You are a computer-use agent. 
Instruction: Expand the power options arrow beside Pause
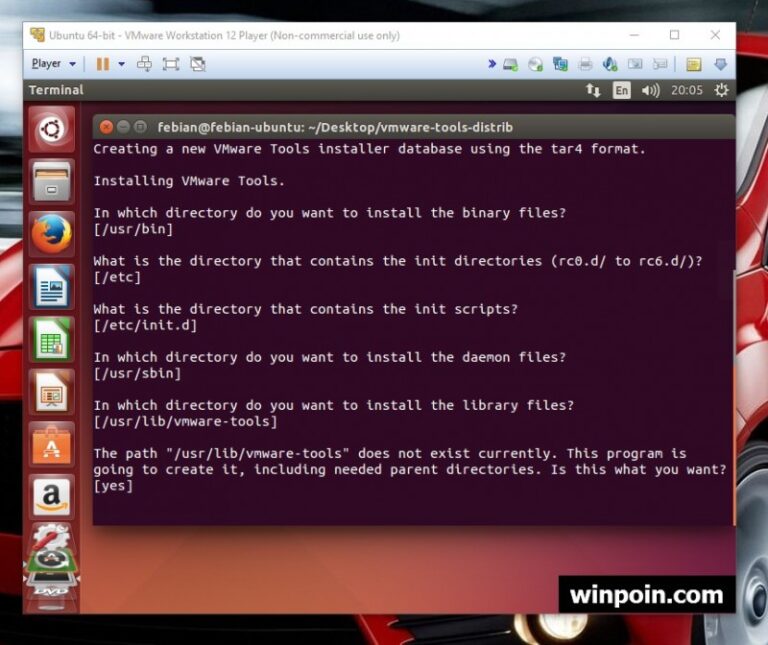click(121, 64)
